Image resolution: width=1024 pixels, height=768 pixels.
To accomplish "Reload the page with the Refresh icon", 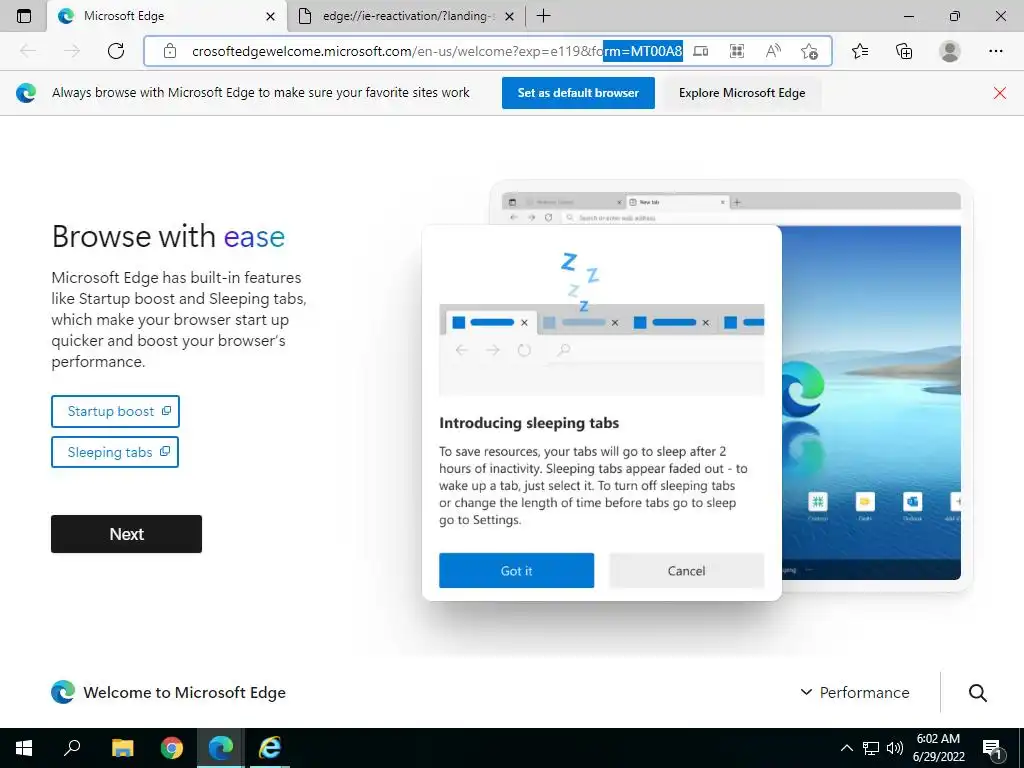I will (x=116, y=51).
